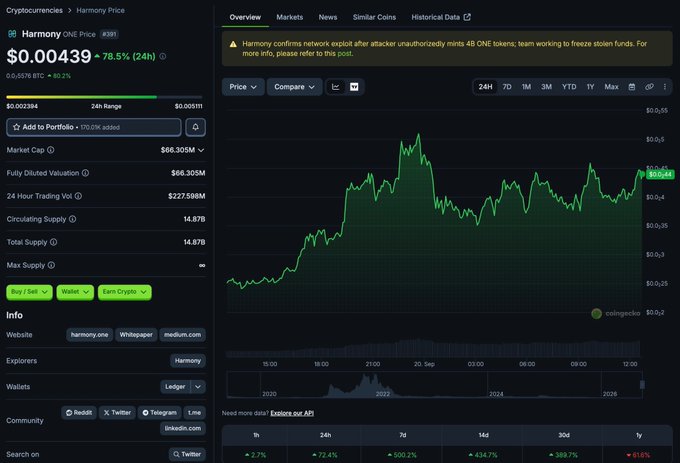This screenshot has width=680, height=463.
Task: Open the Price dropdown
Action: tap(243, 87)
